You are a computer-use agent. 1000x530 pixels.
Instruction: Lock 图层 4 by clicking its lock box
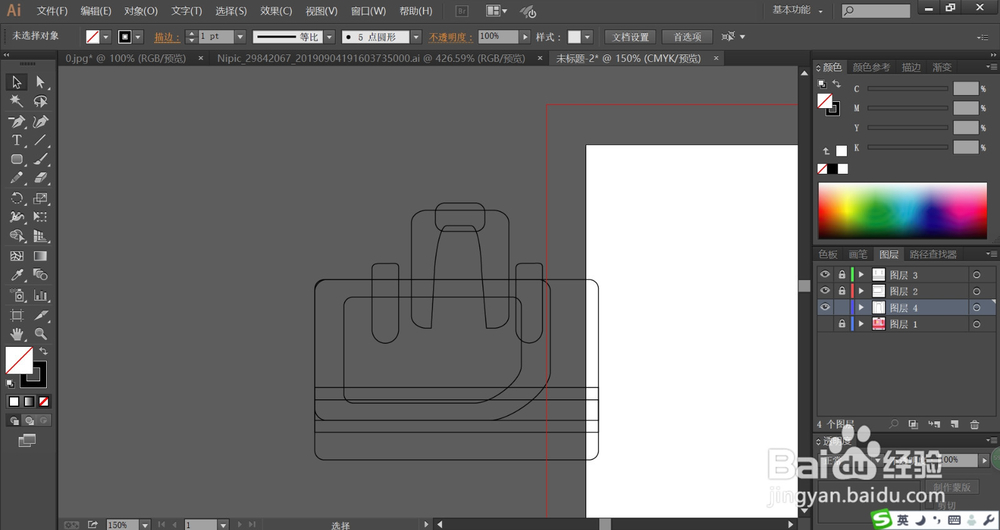point(842,307)
